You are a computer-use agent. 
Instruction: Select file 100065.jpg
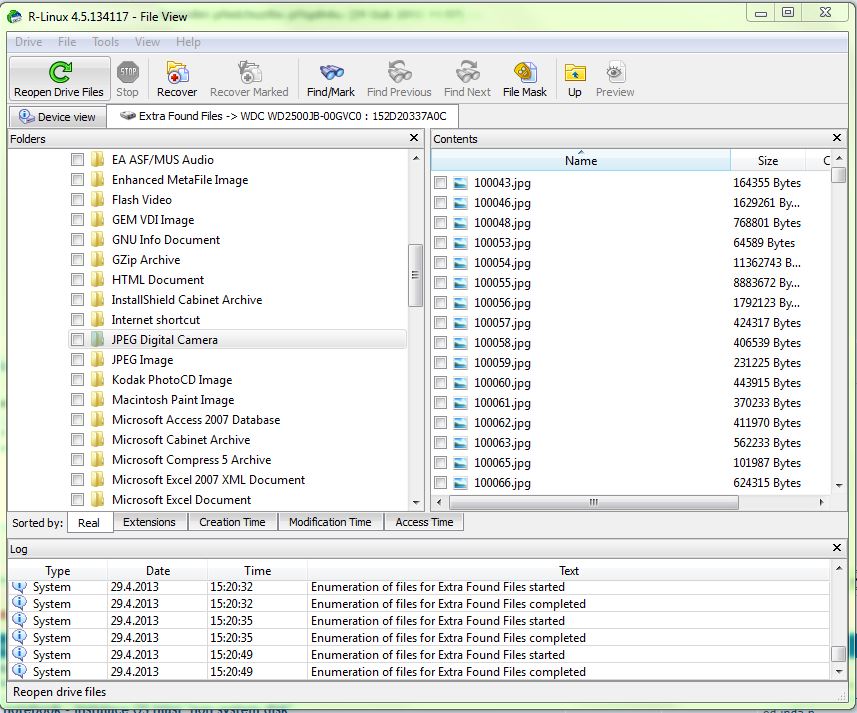click(x=502, y=463)
